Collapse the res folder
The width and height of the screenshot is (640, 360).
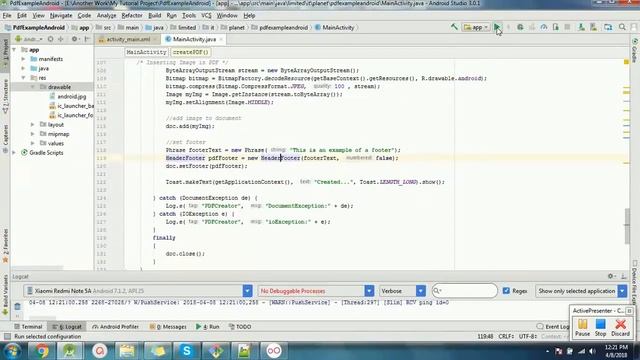[24, 78]
